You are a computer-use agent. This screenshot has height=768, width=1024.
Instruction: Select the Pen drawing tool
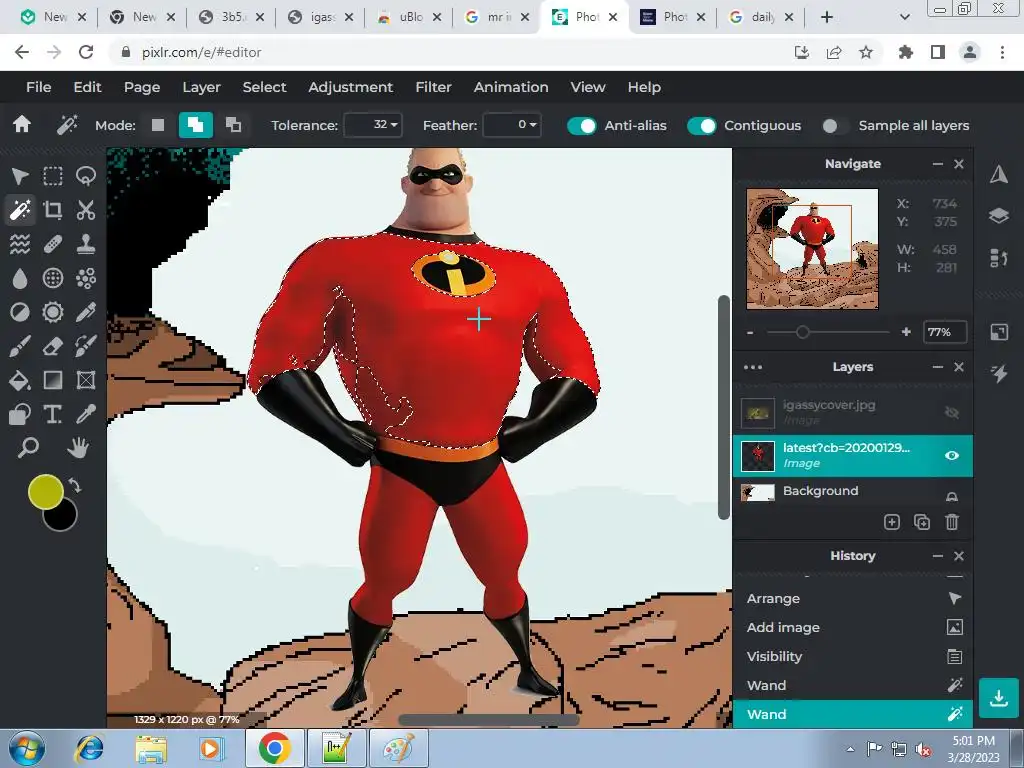coord(86,312)
